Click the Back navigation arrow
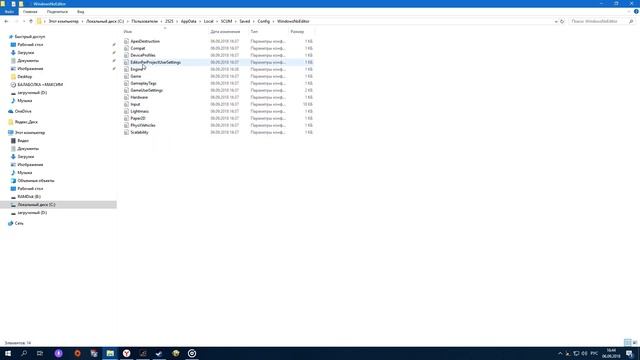 click(x=6, y=21)
